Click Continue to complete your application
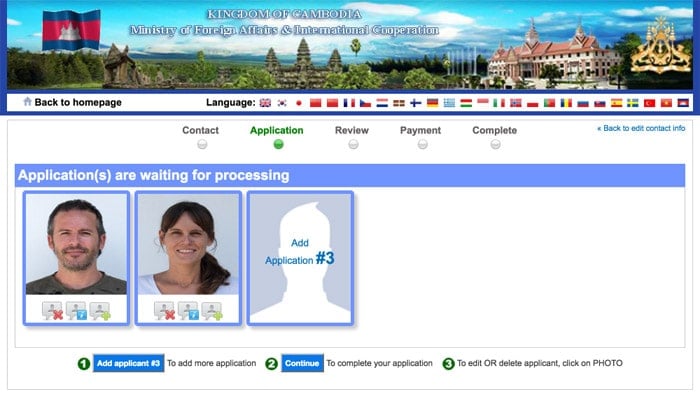 pos(302,363)
